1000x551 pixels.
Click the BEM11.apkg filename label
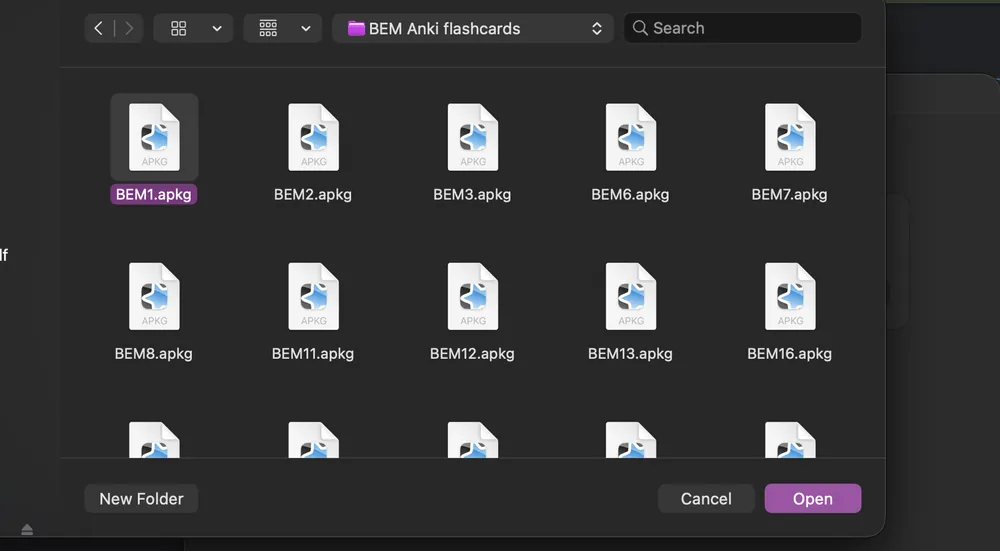[313, 354]
